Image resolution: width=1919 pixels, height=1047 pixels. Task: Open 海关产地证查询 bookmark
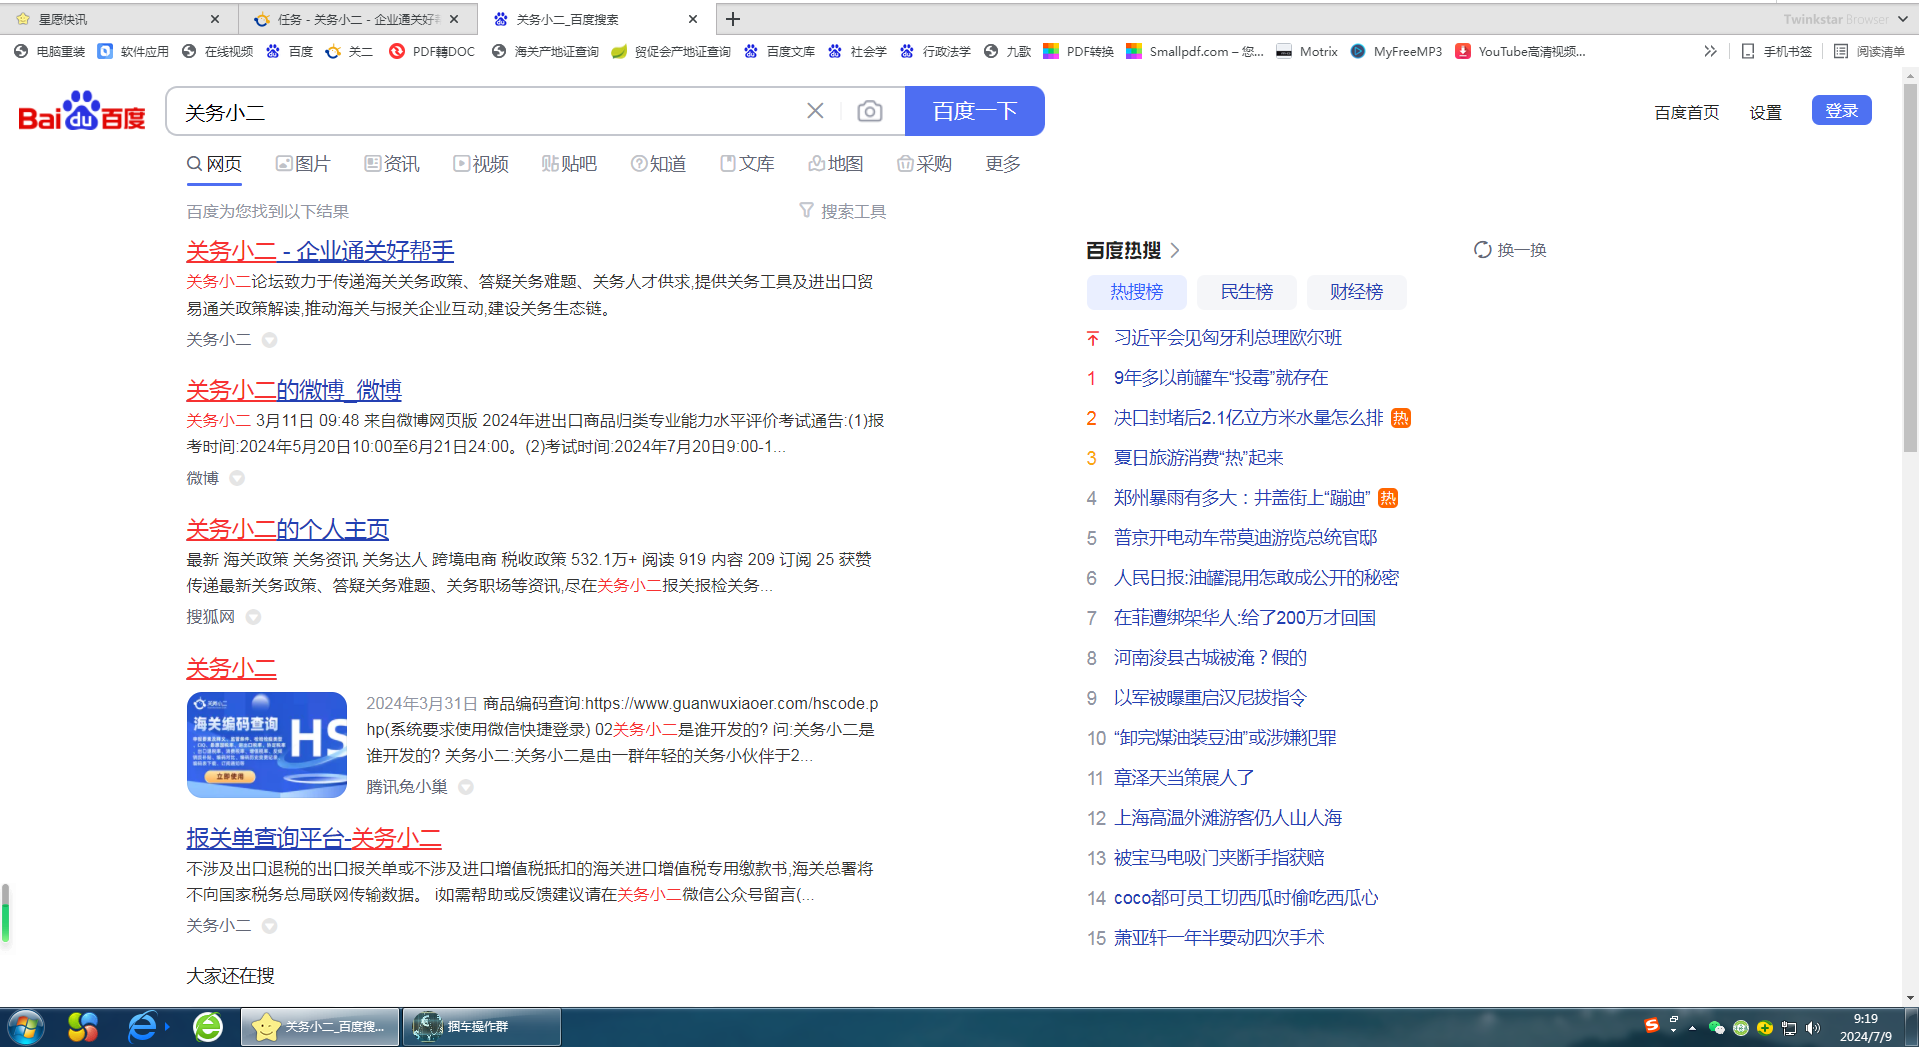click(x=545, y=51)
